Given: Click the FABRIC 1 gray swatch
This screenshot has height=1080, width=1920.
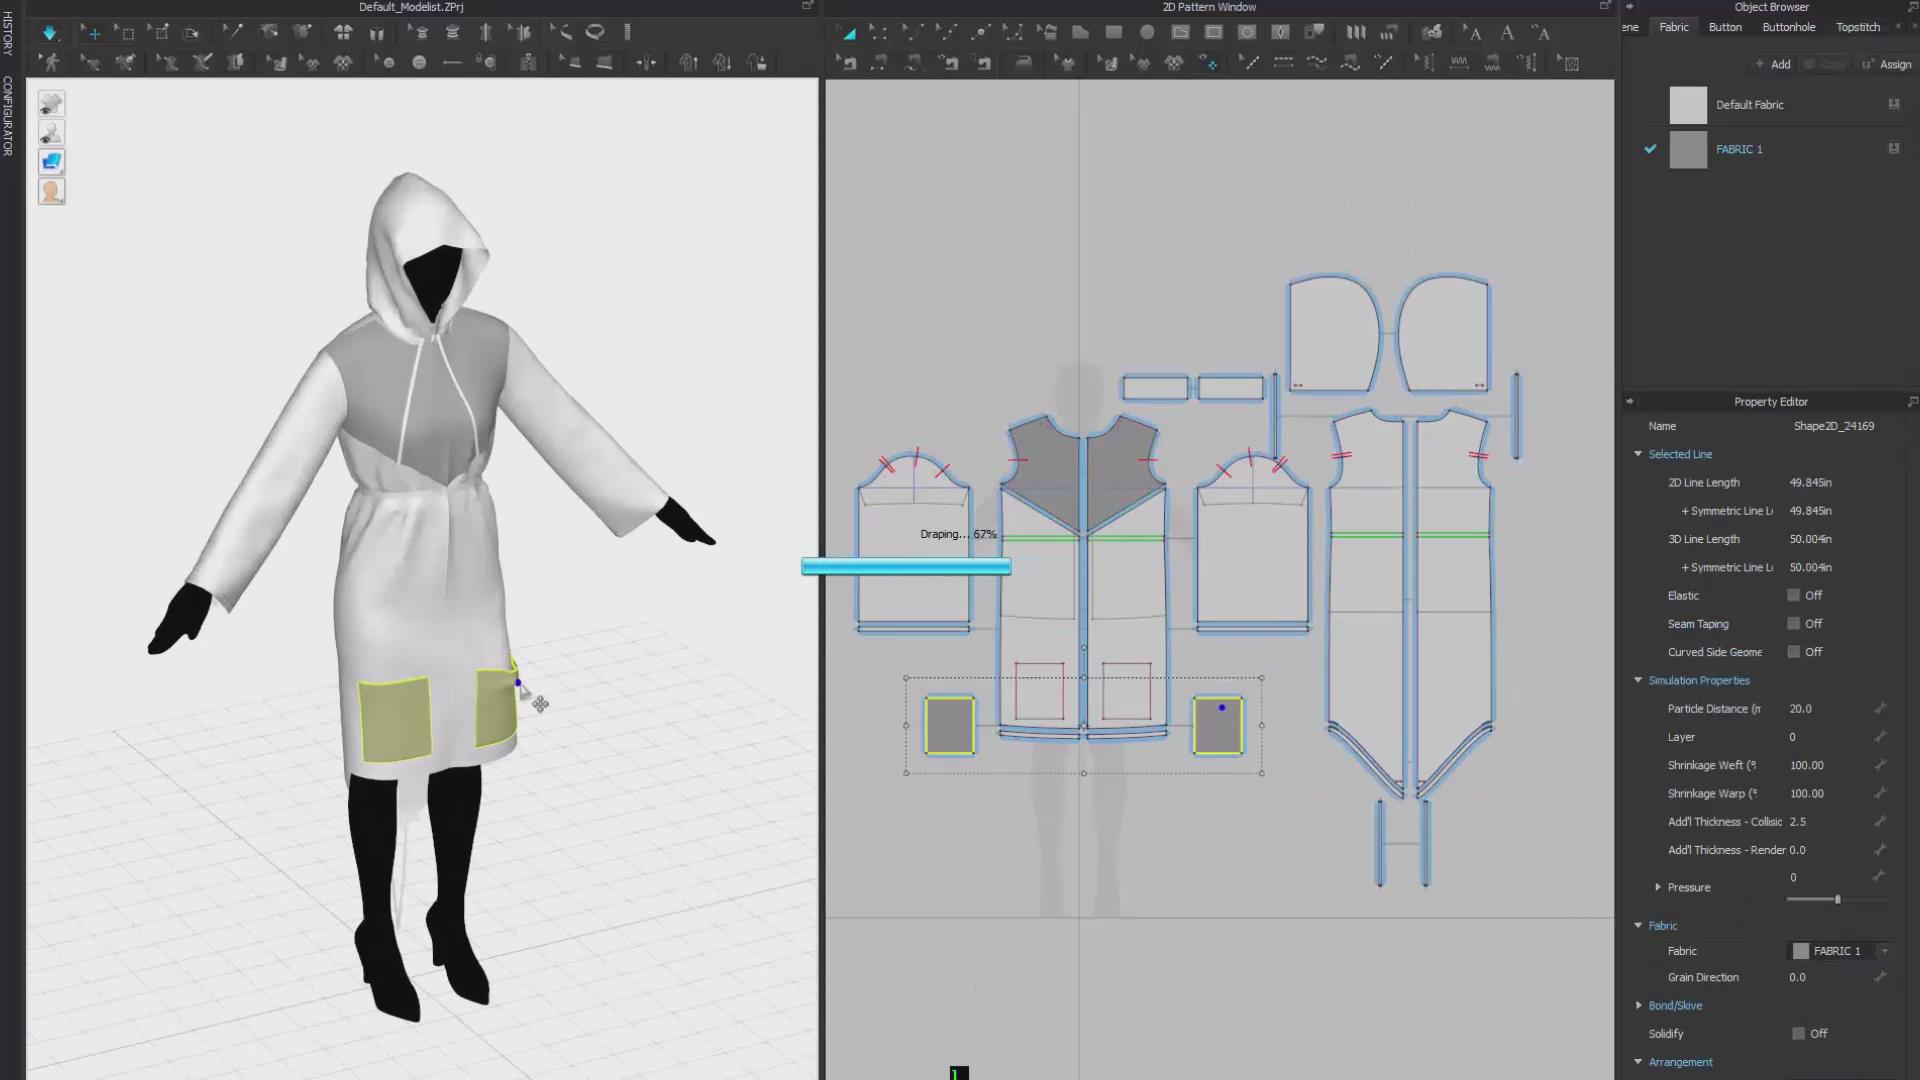Looking at the screenshot, I should pyautogui.click(x=1688, y=149).
